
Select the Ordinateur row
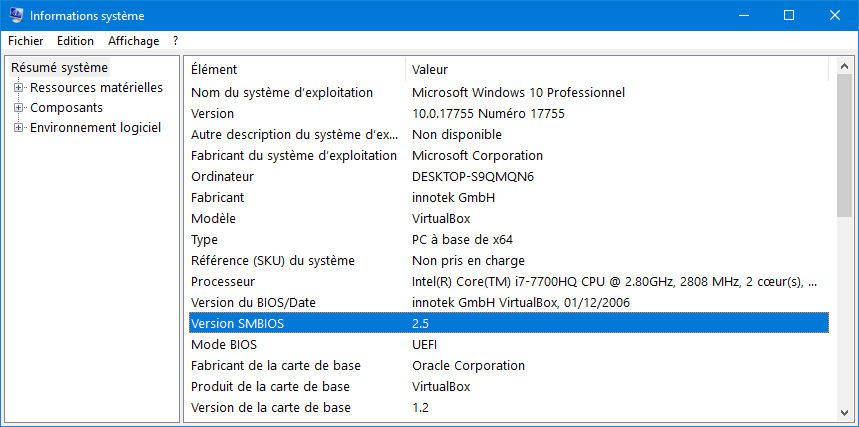(509, 177)
